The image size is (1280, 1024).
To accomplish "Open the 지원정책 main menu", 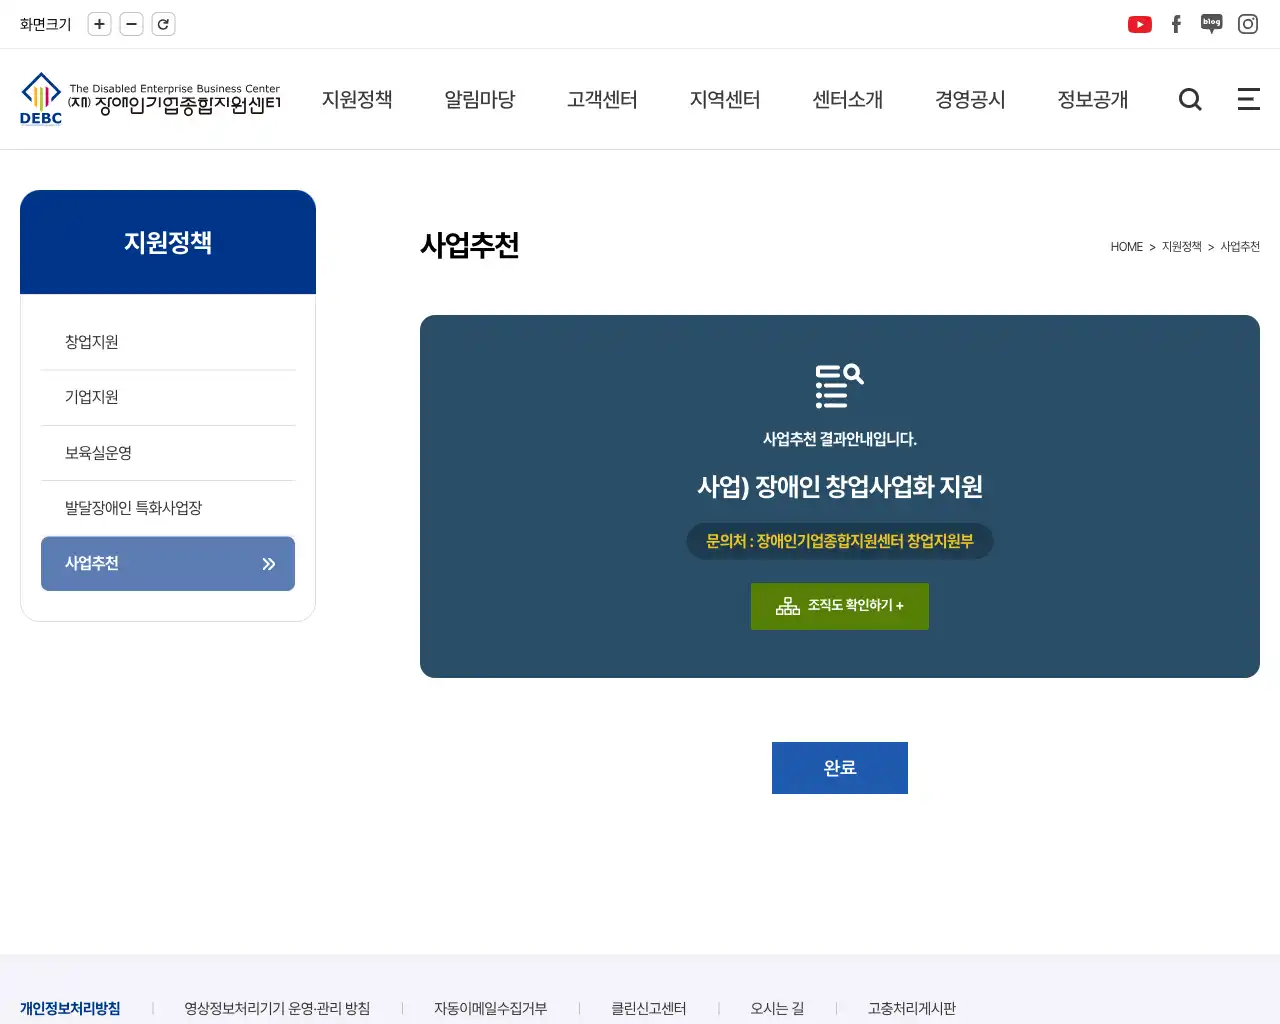I will tap(357, 99).
